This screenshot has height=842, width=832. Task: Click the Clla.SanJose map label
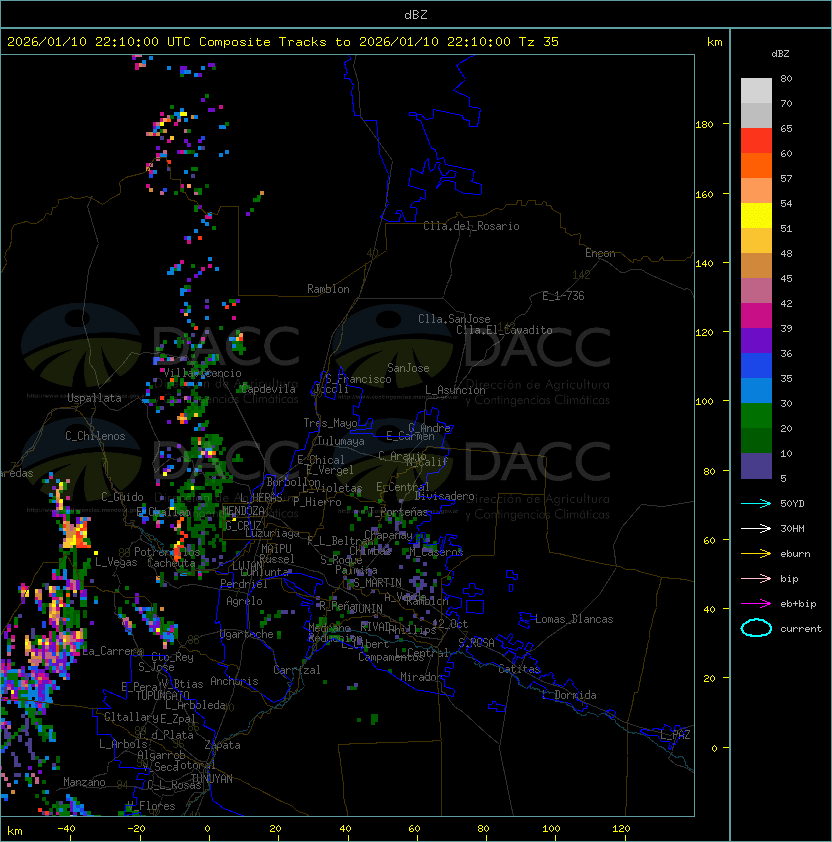454,319
